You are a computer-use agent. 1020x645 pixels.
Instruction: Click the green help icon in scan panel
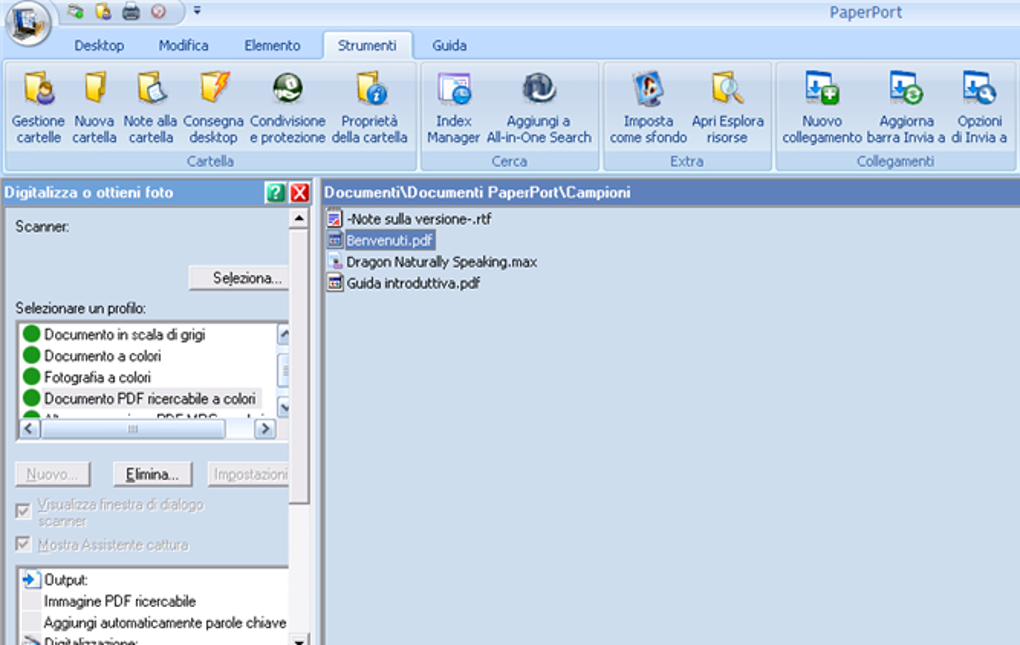coord(275,192)
